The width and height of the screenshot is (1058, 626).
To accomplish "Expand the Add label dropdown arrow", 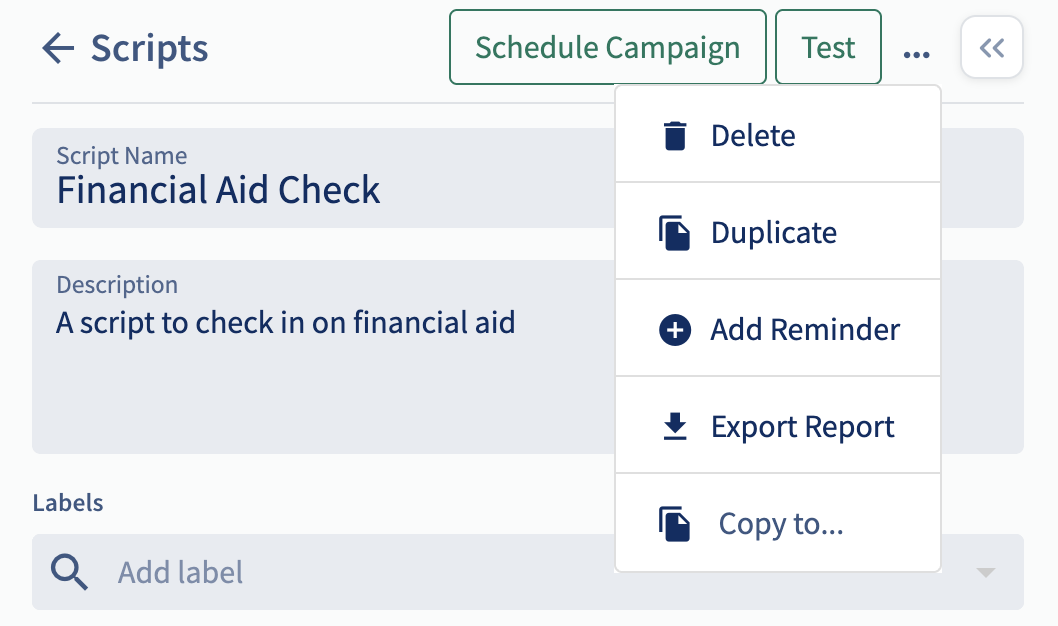I will click(986, 573).
